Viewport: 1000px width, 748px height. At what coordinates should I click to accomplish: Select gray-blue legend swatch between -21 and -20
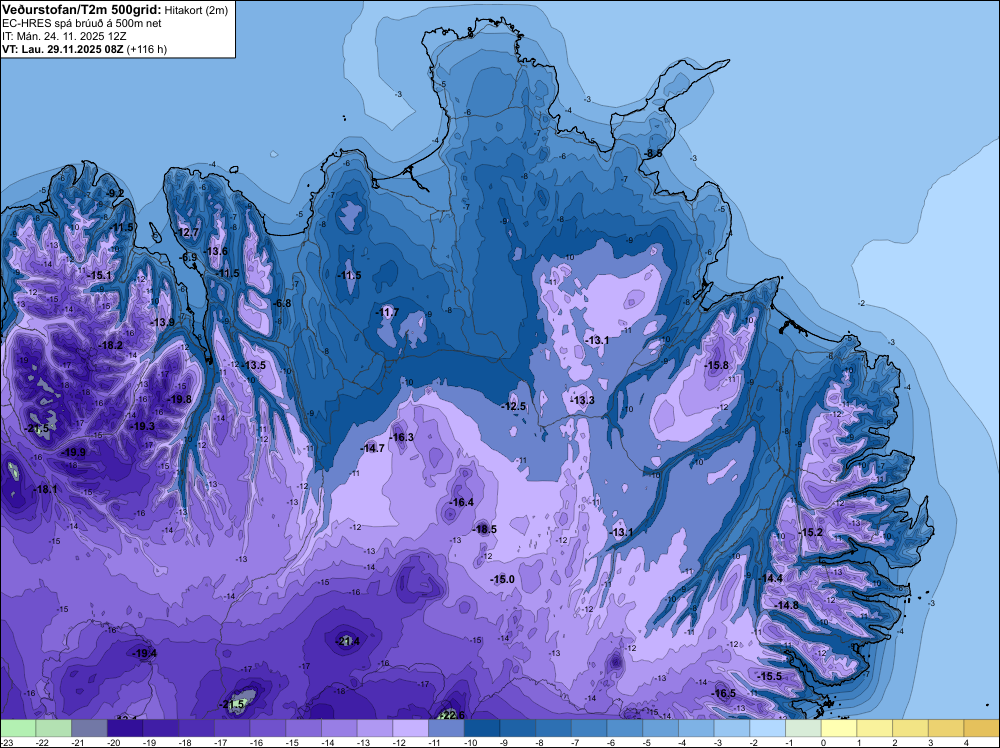click(89, 728)
